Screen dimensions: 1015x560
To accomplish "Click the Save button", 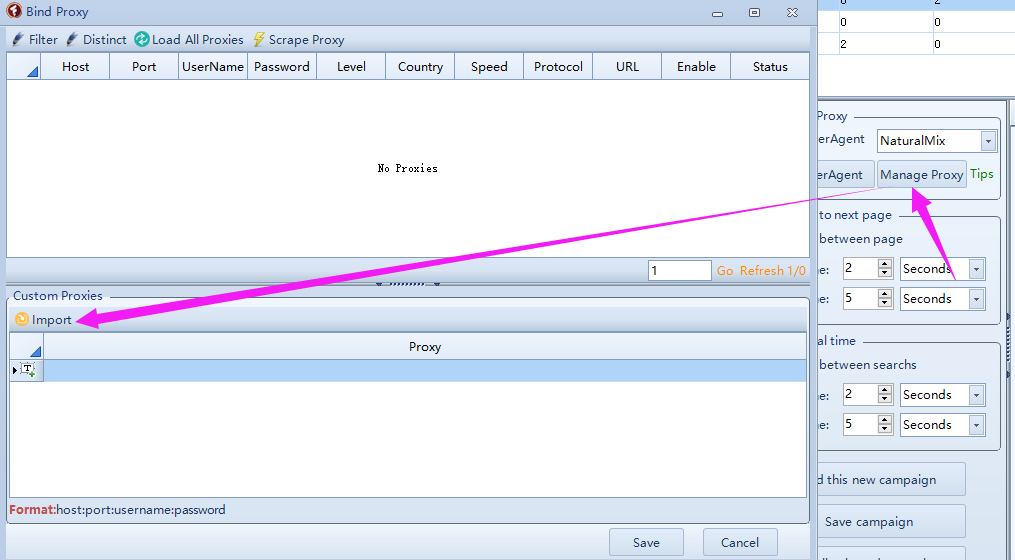I will (646, 542).
